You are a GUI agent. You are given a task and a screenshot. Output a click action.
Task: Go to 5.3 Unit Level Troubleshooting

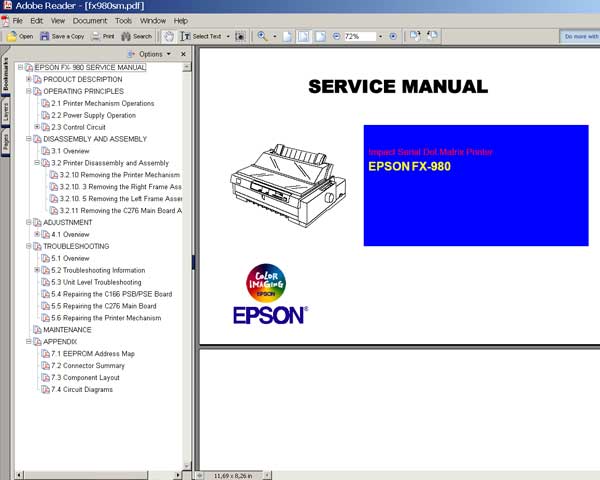(96, 282)
